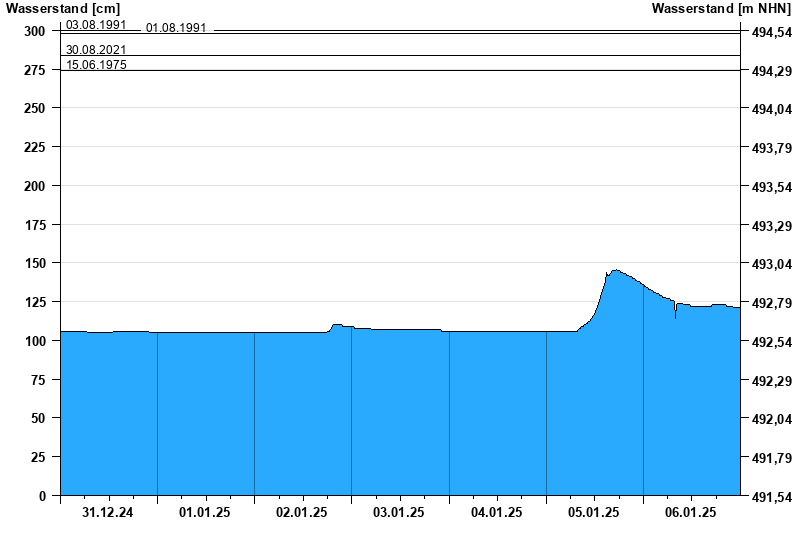Click the 02.01.25 date label
This screenshot has height=550, width=800.
click(x=302, y=512)
